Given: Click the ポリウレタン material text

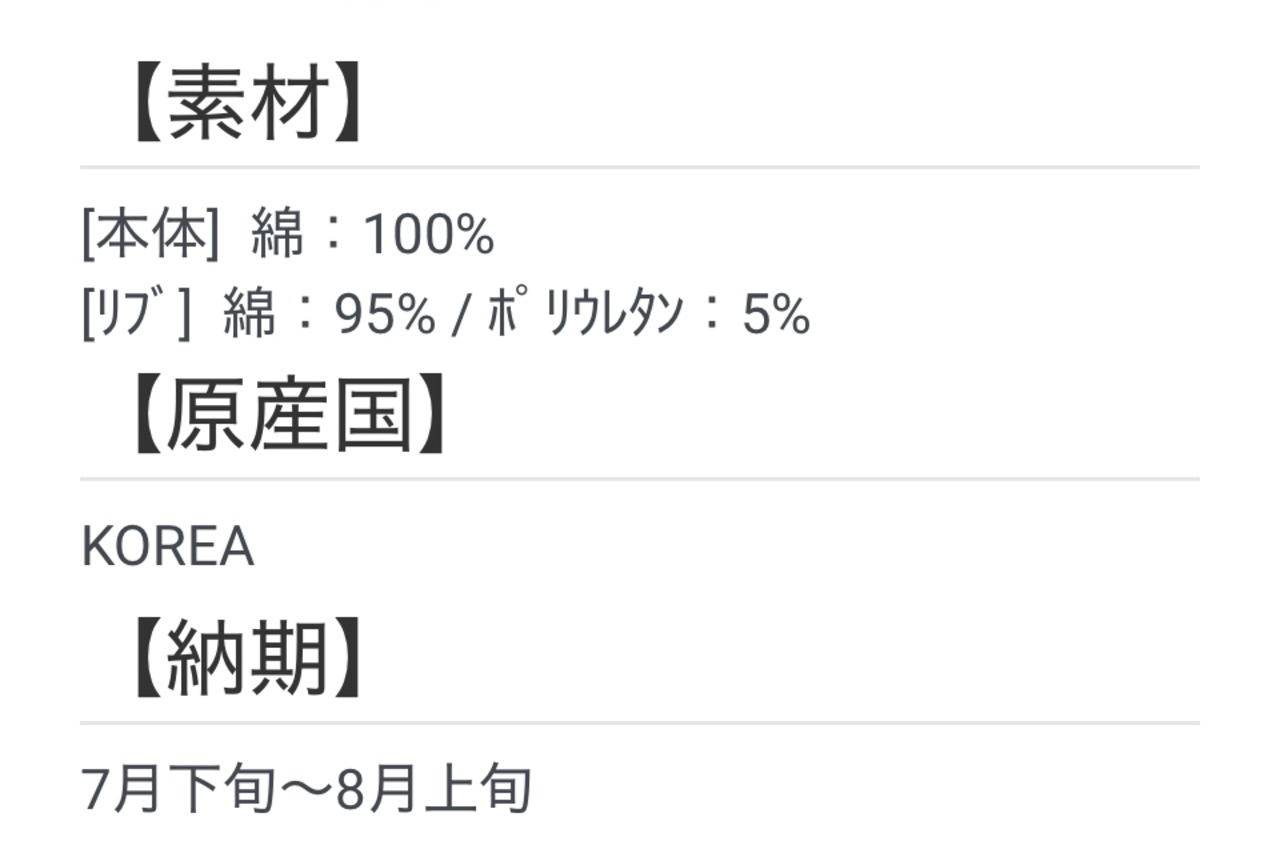Looking at the screenshot, I should point(586,315).
